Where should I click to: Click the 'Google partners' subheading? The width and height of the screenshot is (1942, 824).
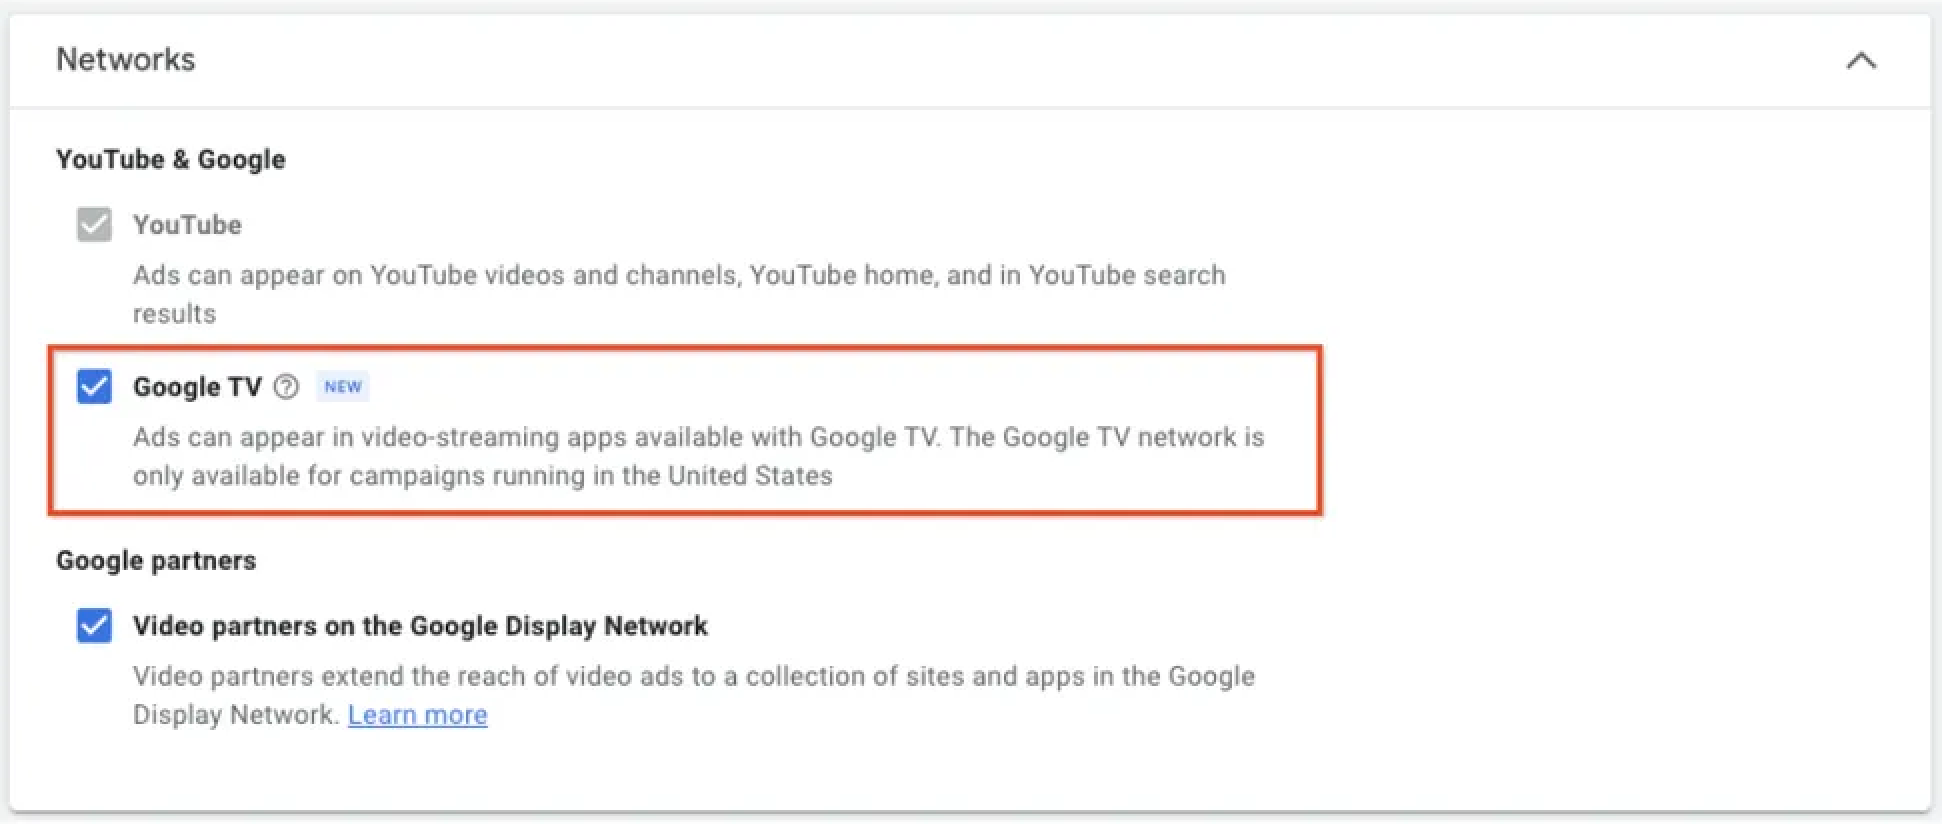click(x=156, y=561)
